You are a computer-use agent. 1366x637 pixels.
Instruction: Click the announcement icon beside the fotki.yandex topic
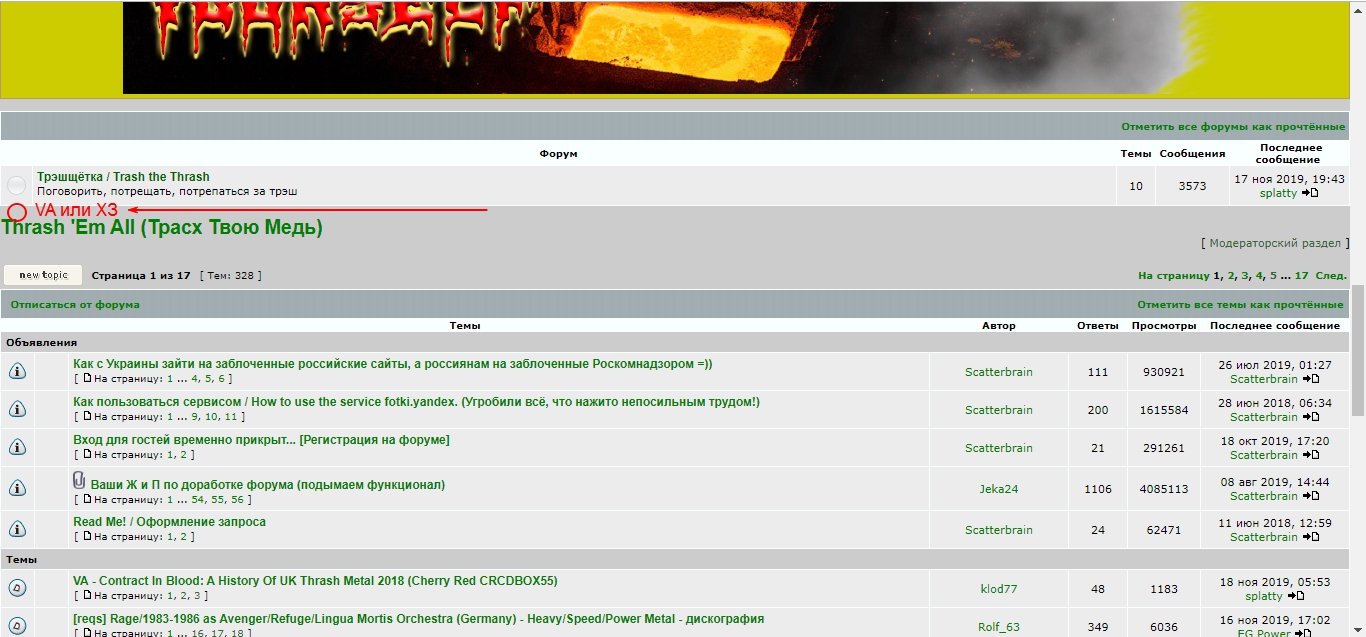point(17,409)
